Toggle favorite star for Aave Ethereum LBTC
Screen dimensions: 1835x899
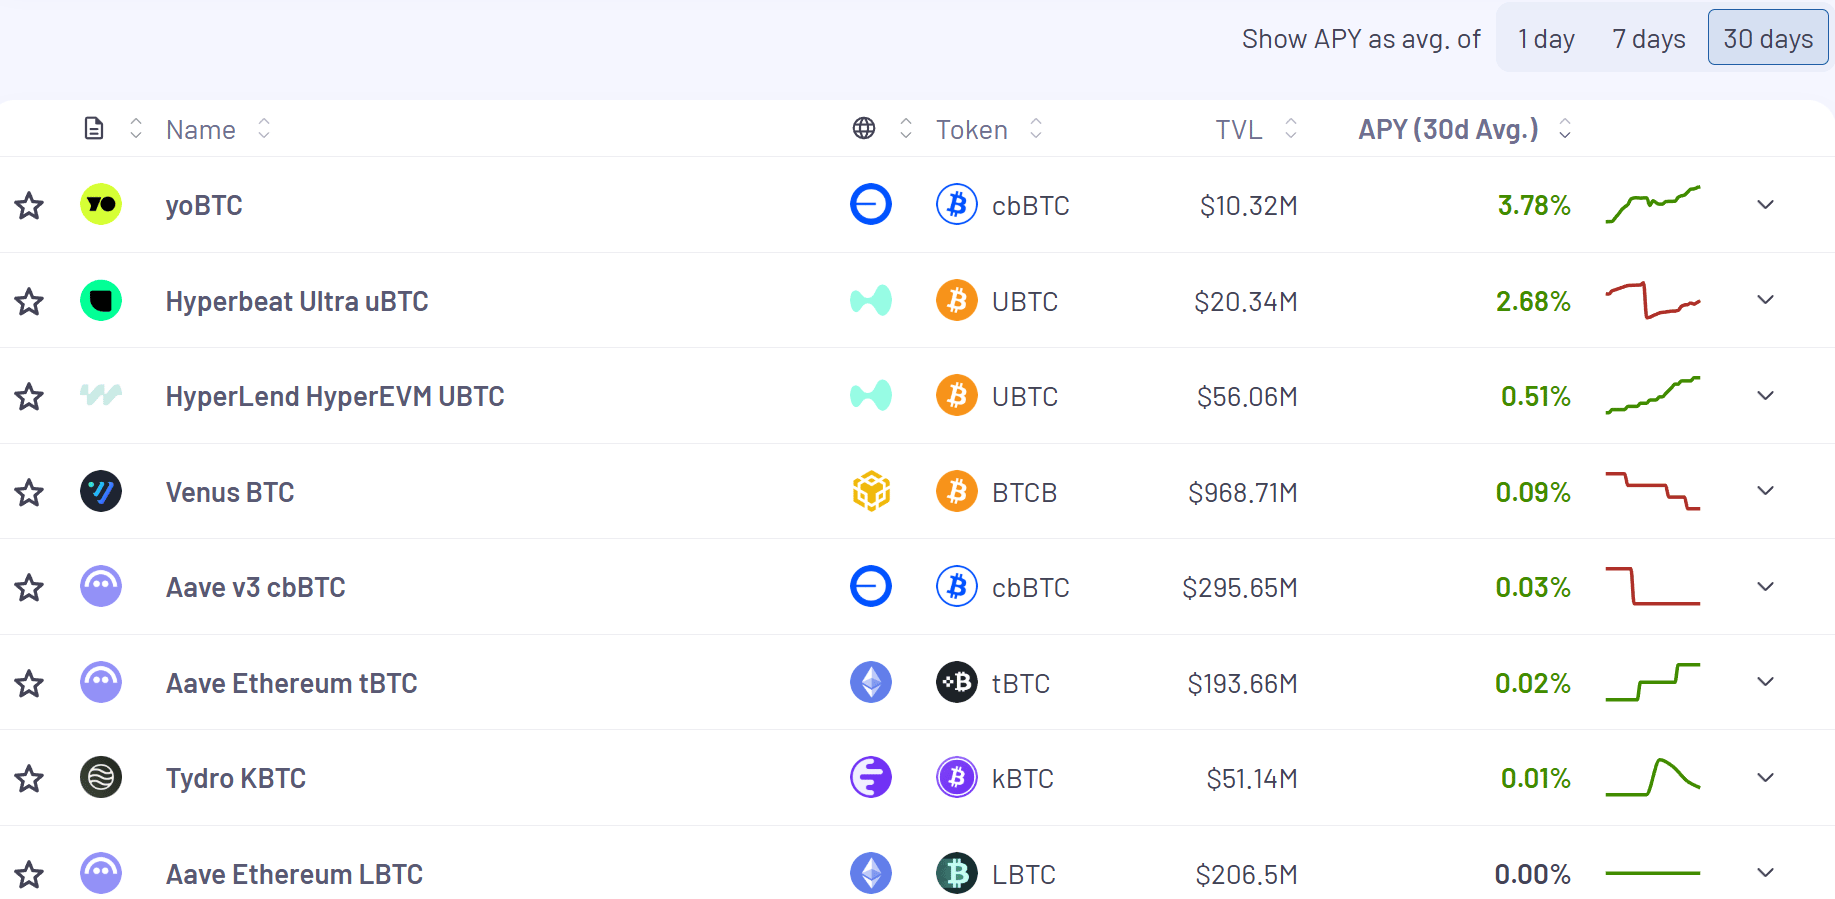(29, 875)
